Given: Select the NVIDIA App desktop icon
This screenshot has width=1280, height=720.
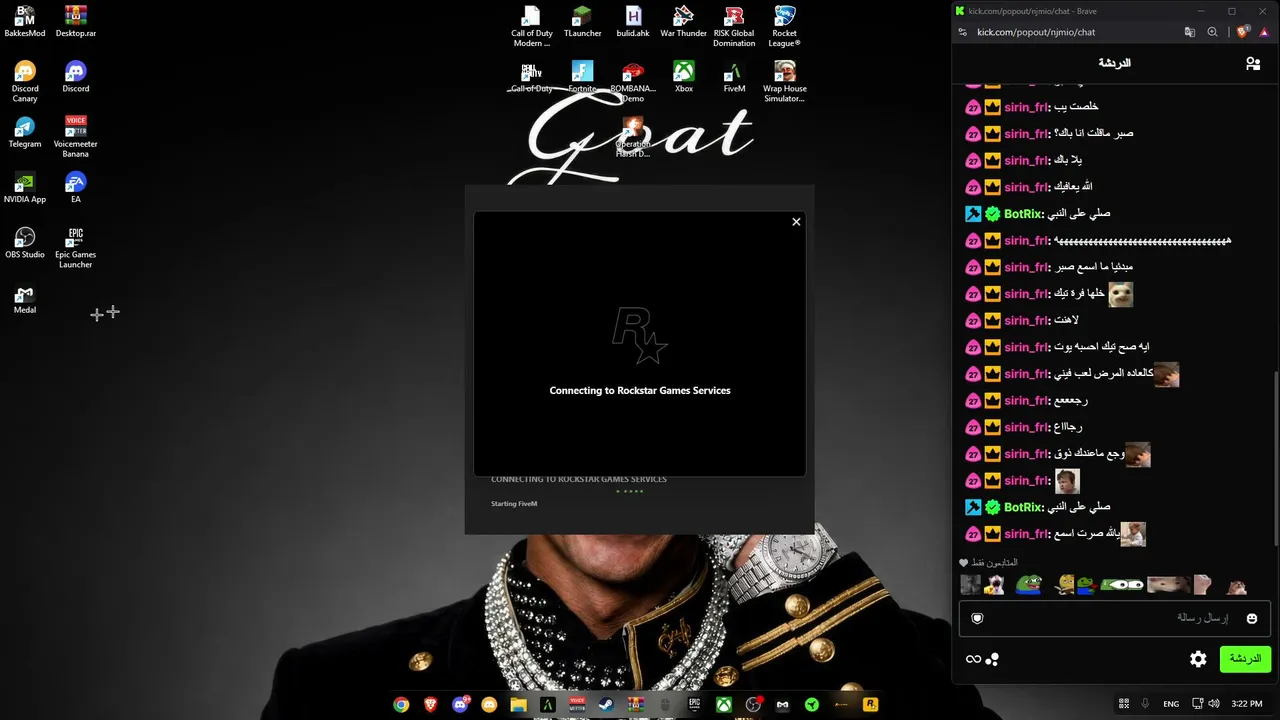Looking at the screenshot, I should point(25,188).
